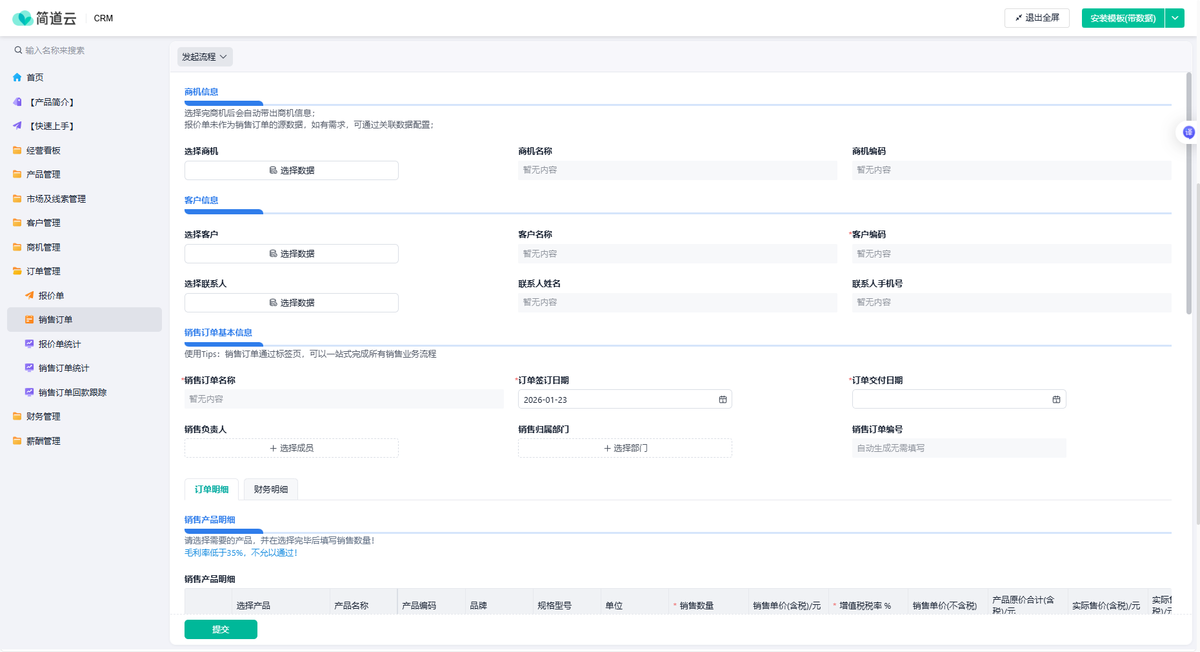Image resolution: width=1200 pixels, height=652 pixels.
Task: Click the green 提交 button
Action: click(x=220, y=630)
